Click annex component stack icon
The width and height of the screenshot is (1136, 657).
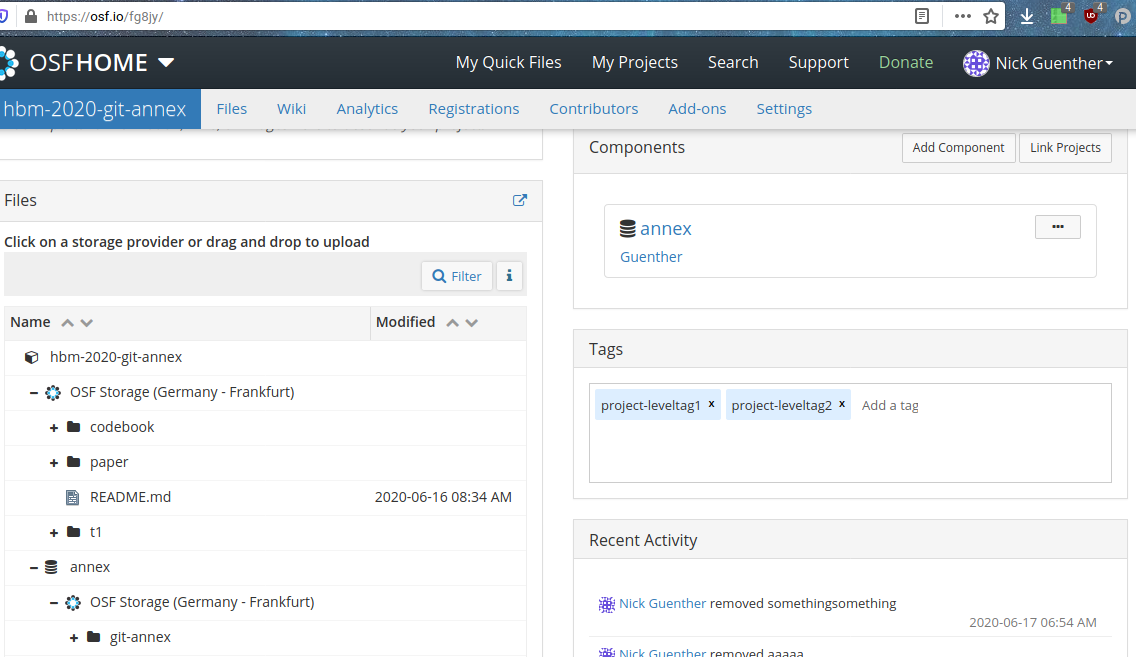coord(627,229)
